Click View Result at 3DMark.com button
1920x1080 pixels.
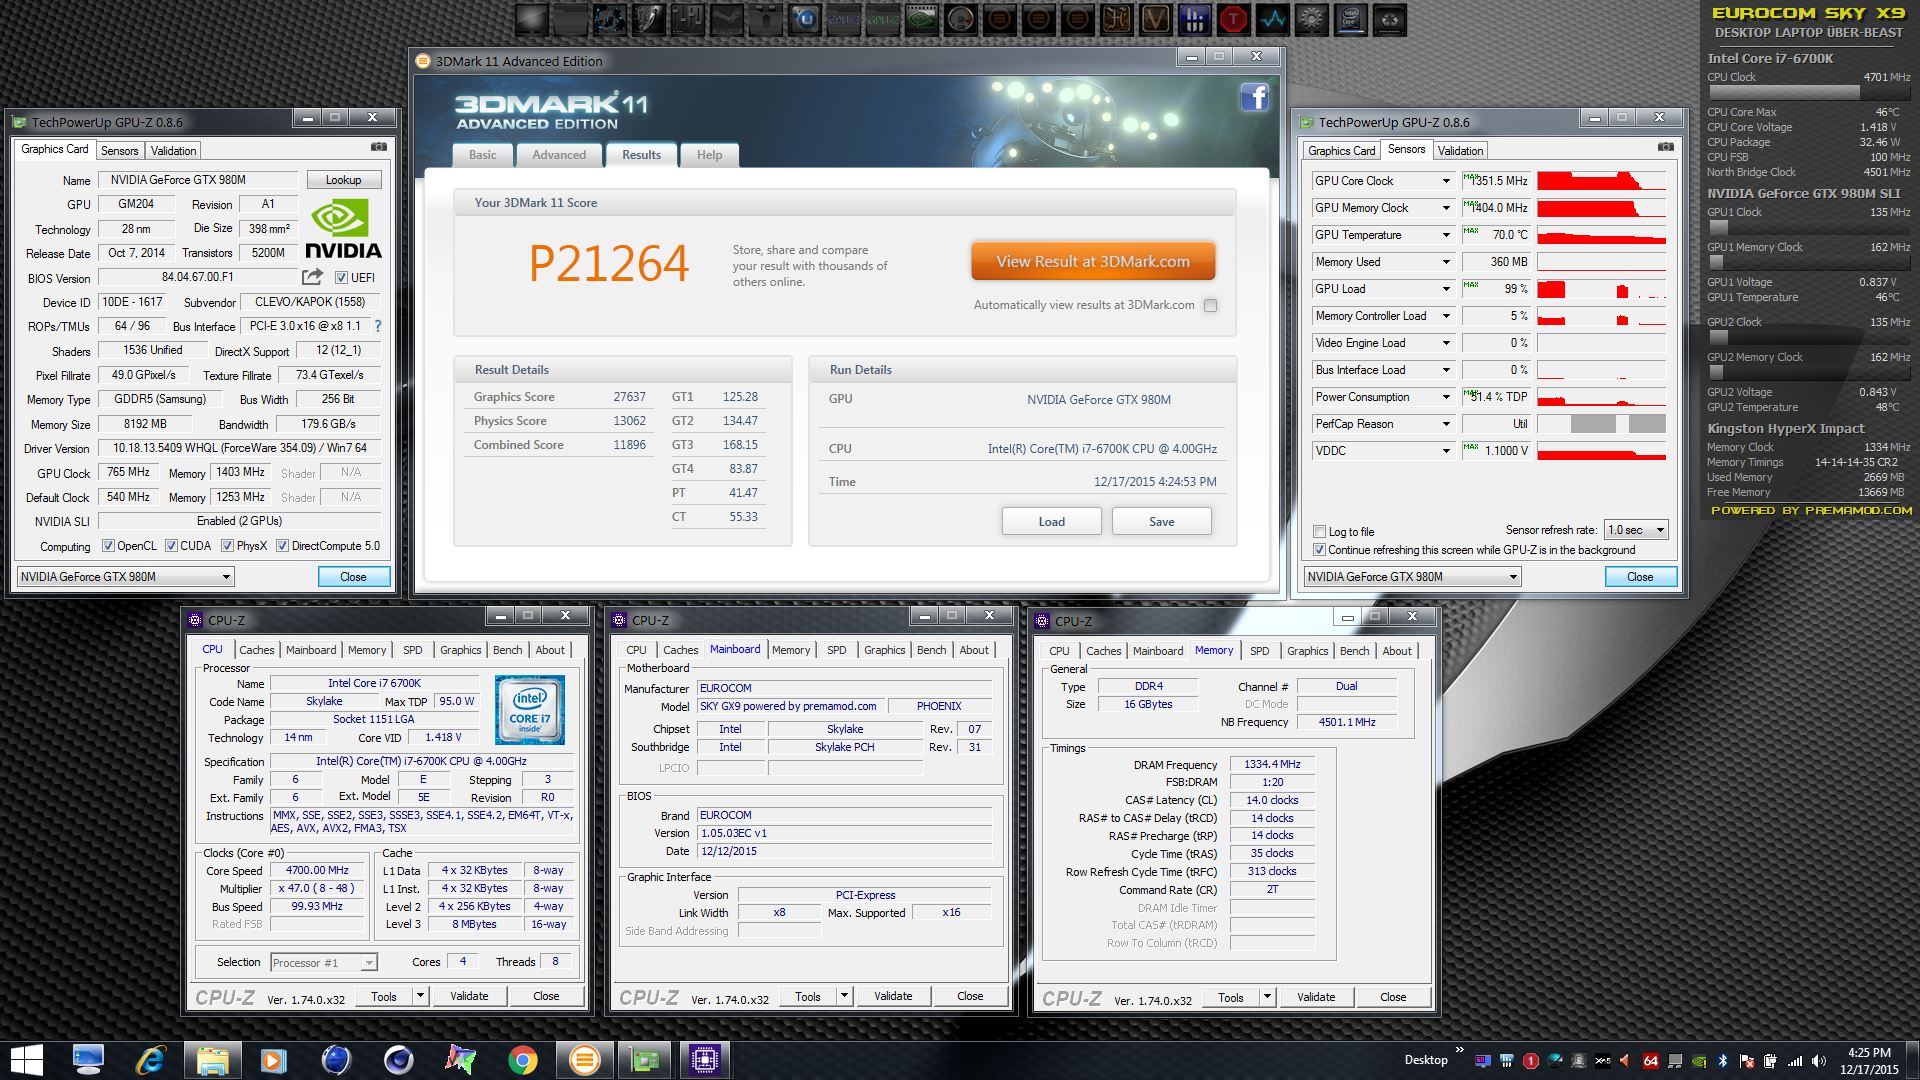(1093, 262)
